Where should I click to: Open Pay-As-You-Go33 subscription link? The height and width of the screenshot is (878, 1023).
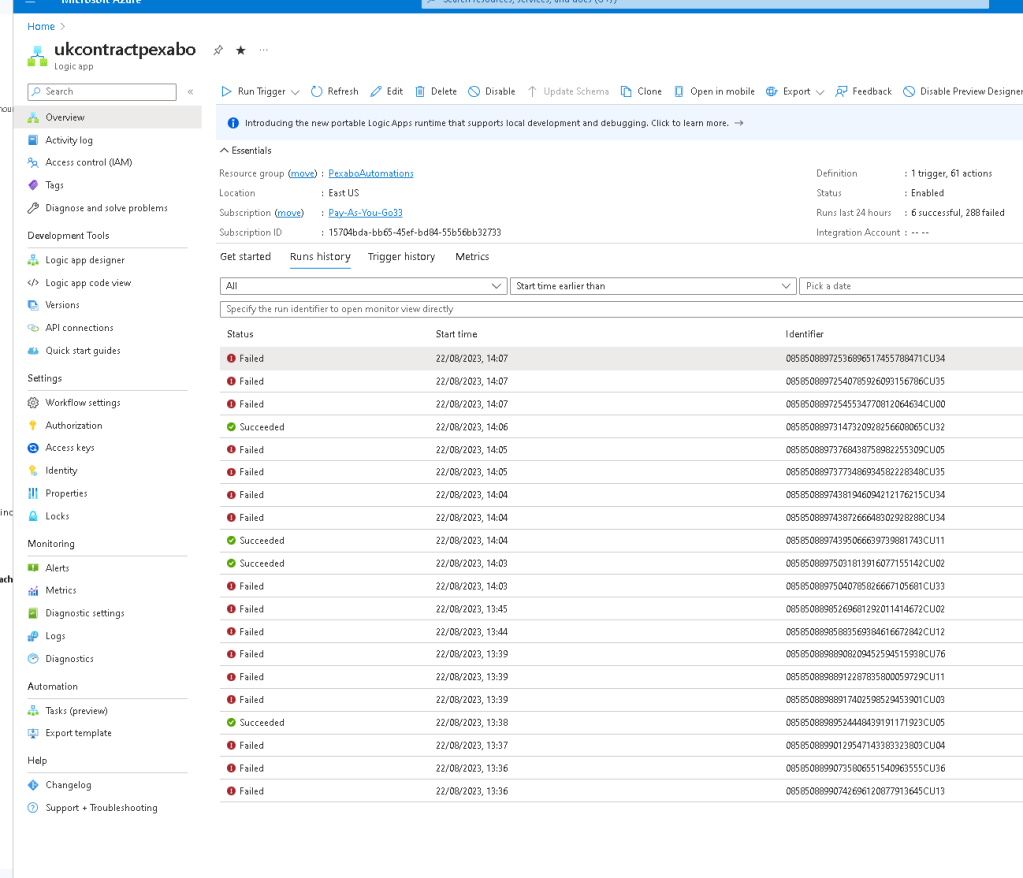click(365, 213)
